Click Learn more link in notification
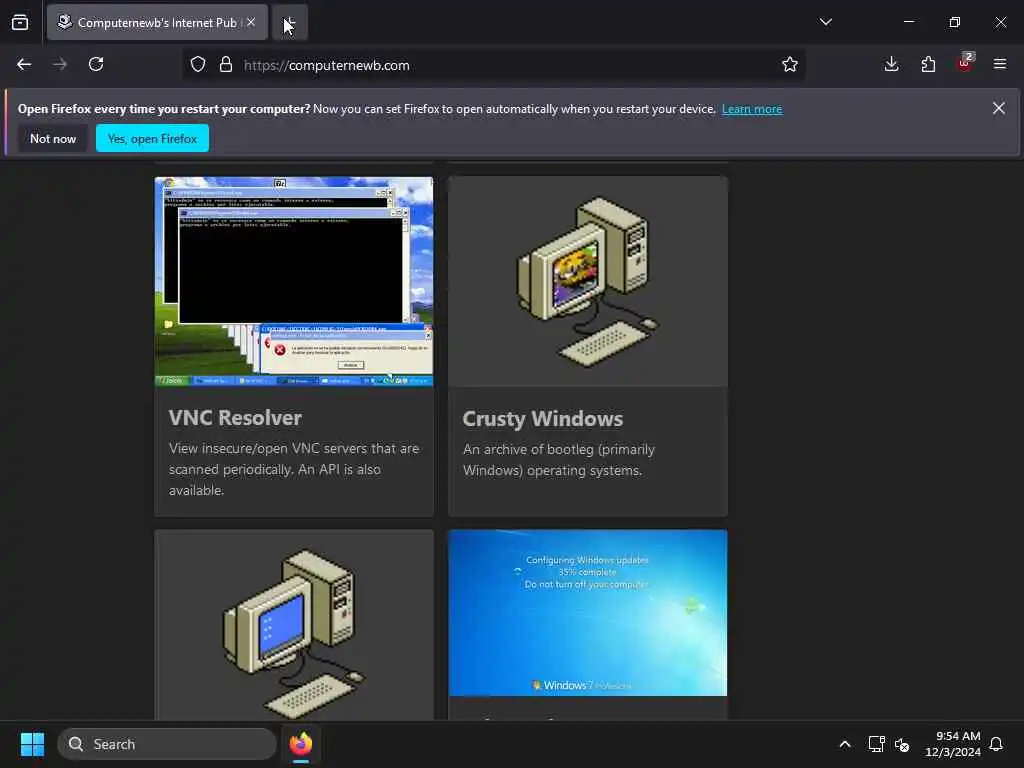The image size is (1024, 768). (x=752, y=109)
